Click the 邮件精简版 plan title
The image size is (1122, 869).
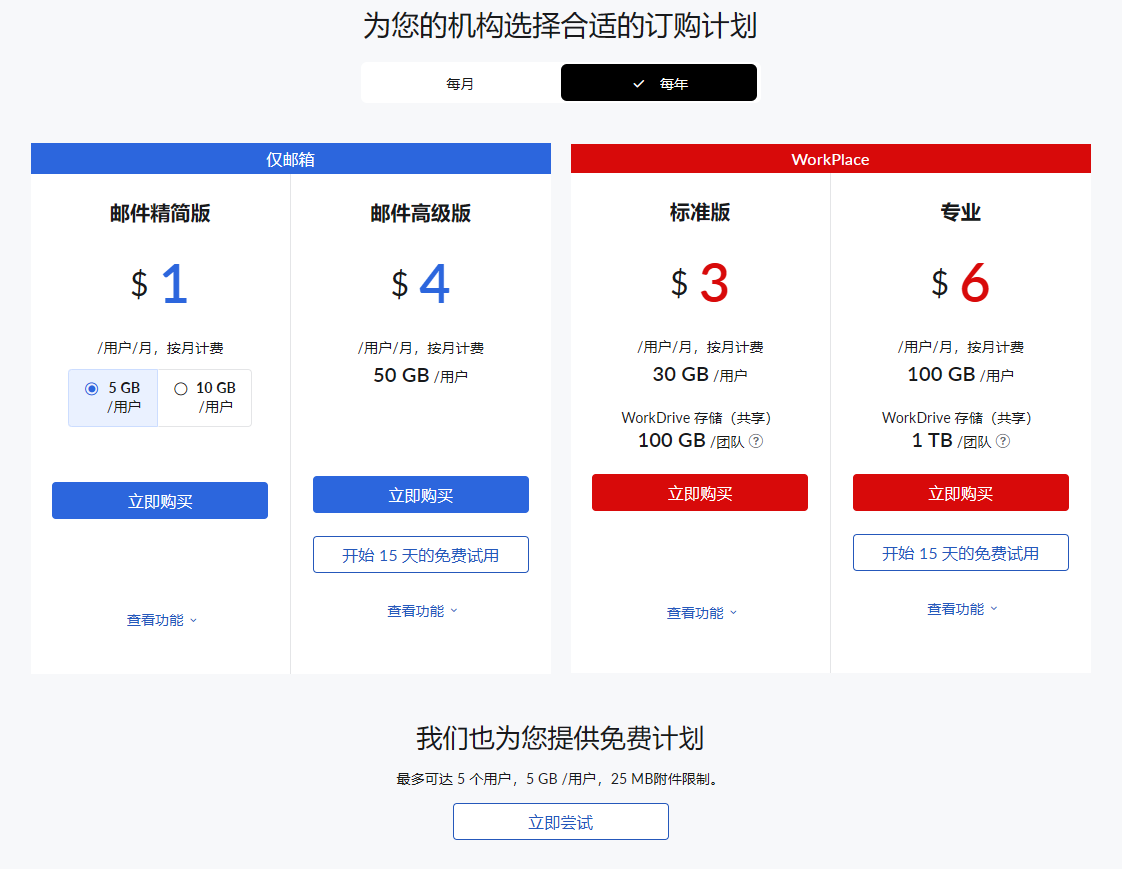click(160, 213)
